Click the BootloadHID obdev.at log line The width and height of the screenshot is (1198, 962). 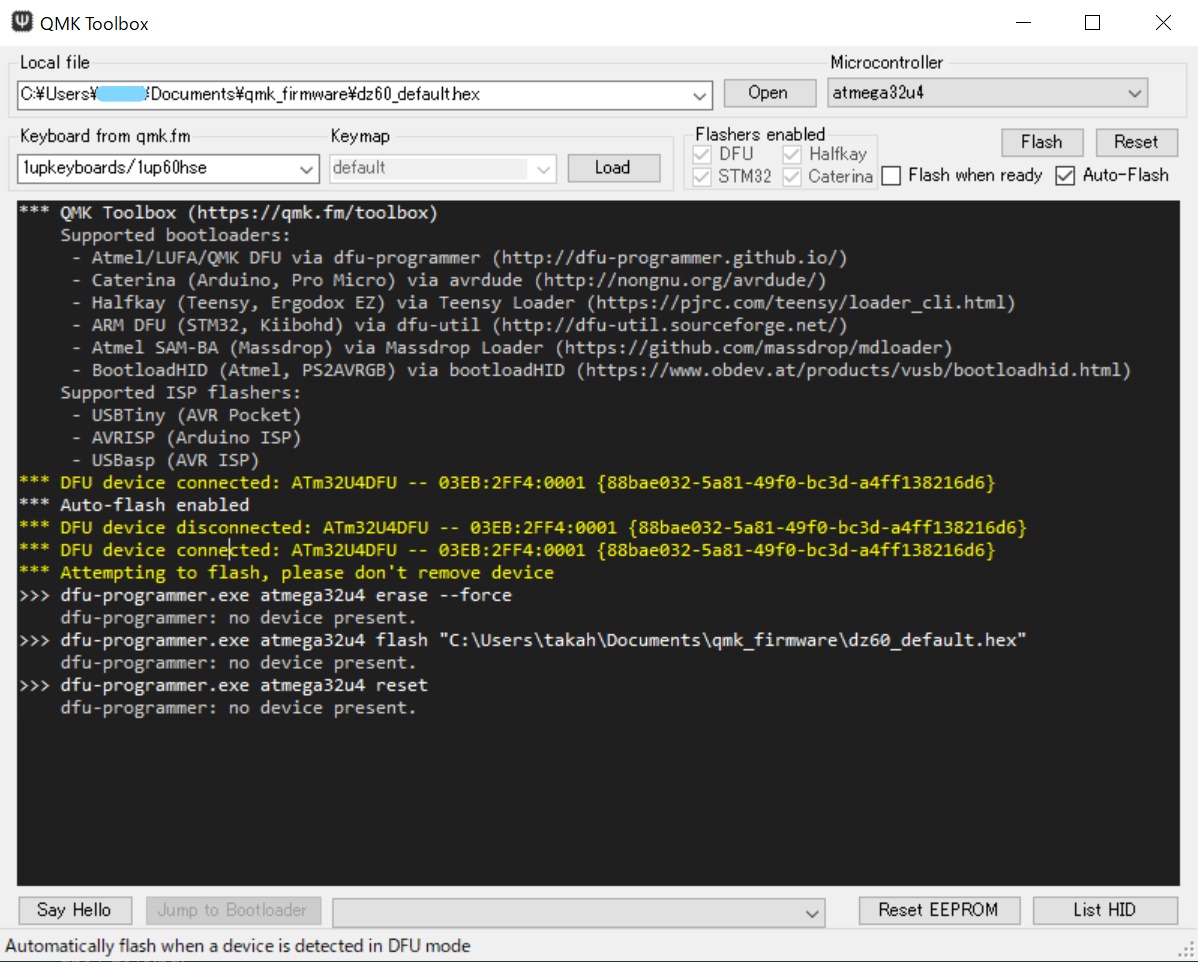click(x=601, y=371)
